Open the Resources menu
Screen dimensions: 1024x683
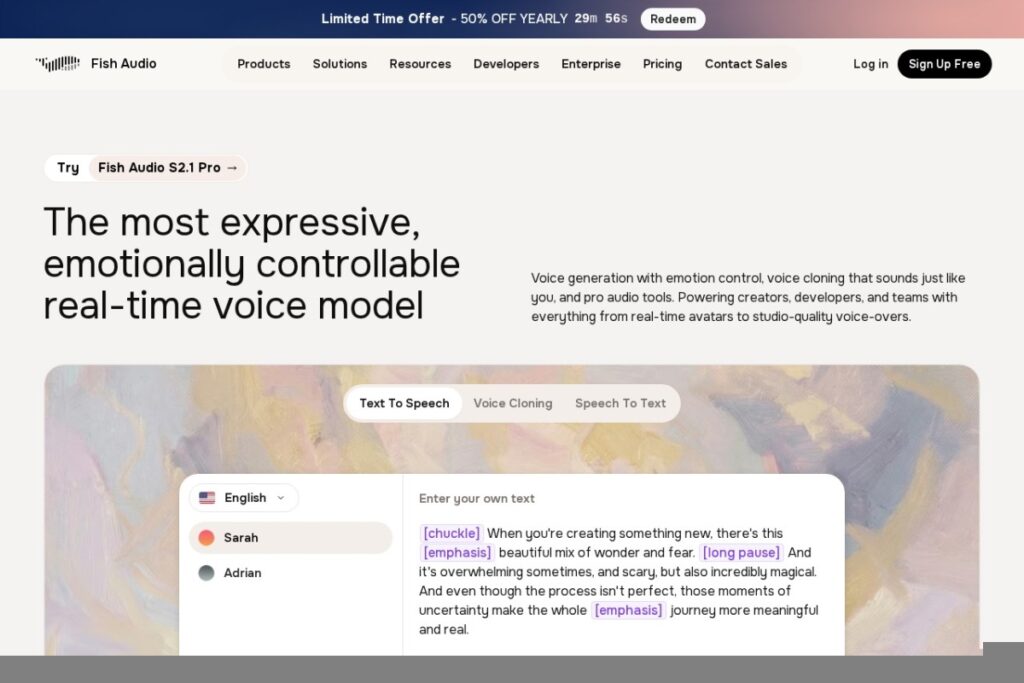click(420, 64)
